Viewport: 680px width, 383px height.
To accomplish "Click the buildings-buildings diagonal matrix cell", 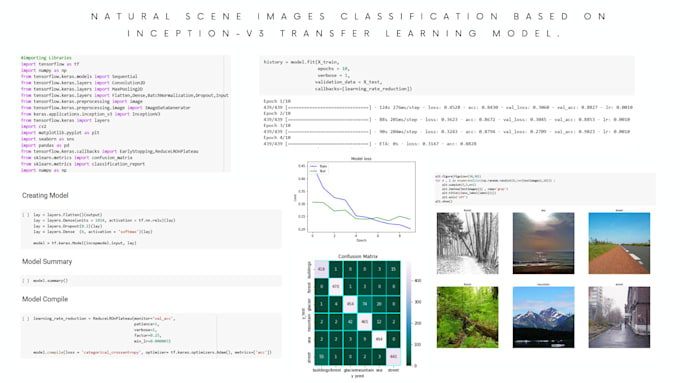I will pos(321,269).
